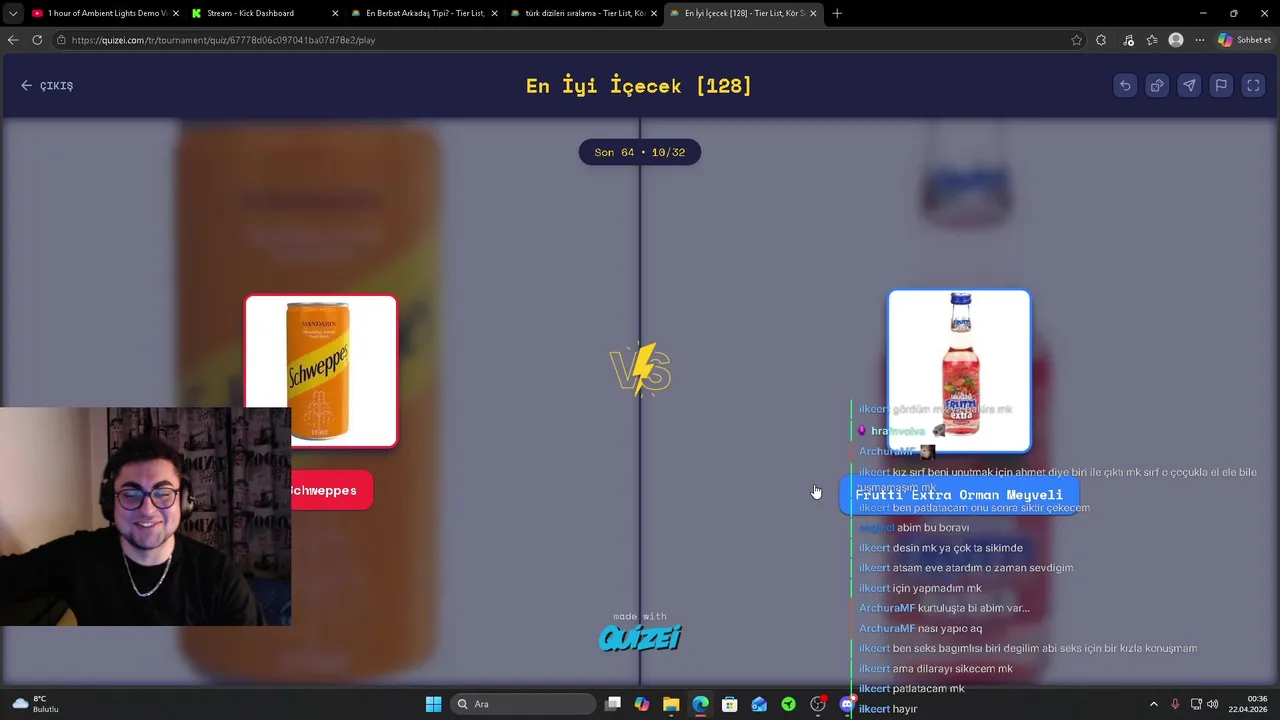The image size is (1280, 720).
Task: Open the Windows Start menu
Action: pyautogui.click(x=434, y=704)
